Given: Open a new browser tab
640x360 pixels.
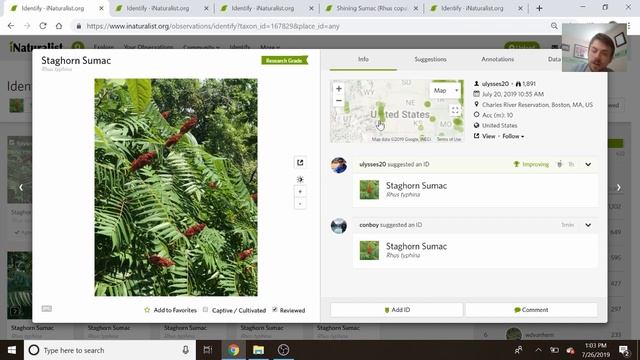Looking at the screenshot, I should point(539,8).
